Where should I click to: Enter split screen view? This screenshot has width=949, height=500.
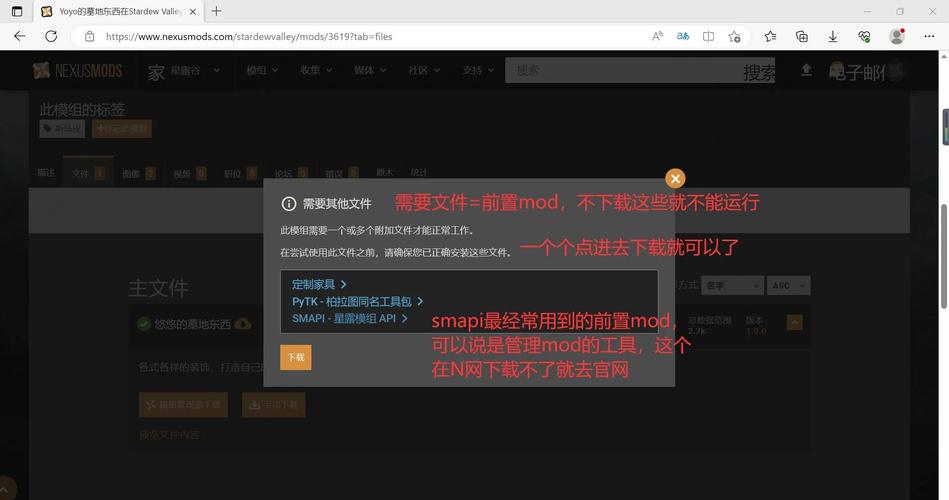click(708, 36)
